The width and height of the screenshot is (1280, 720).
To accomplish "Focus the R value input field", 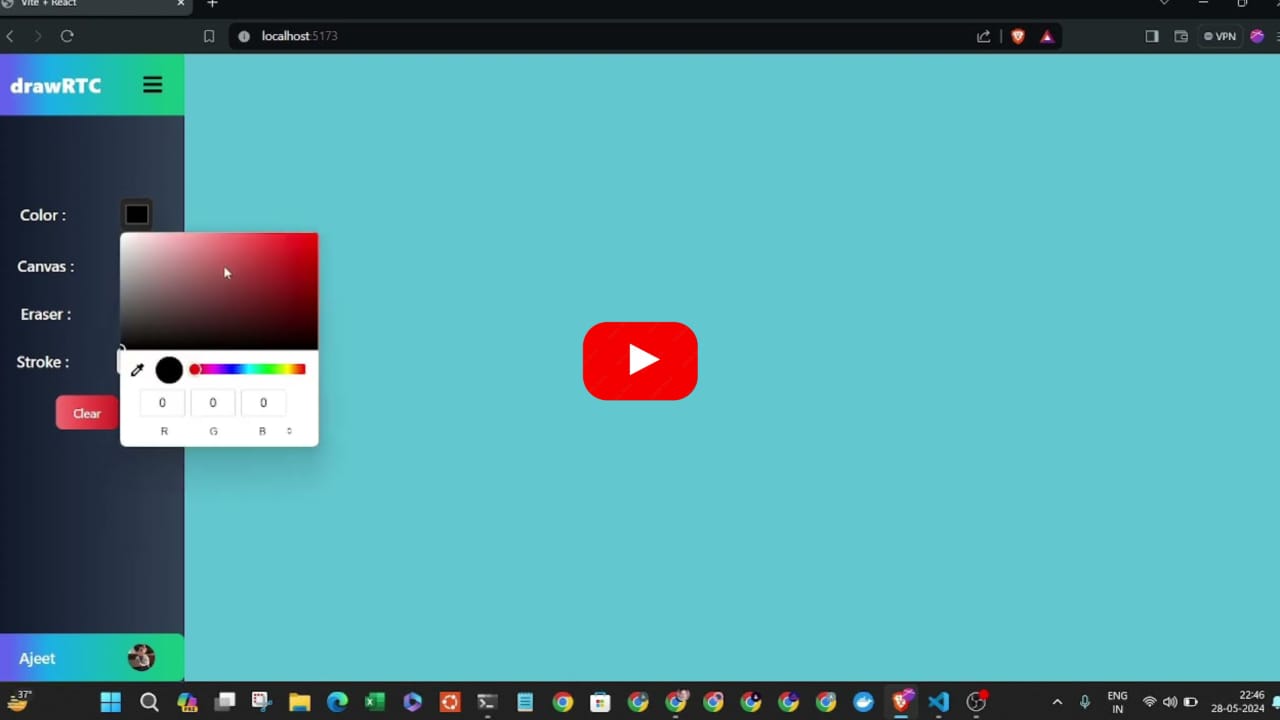I will point(162,403).
